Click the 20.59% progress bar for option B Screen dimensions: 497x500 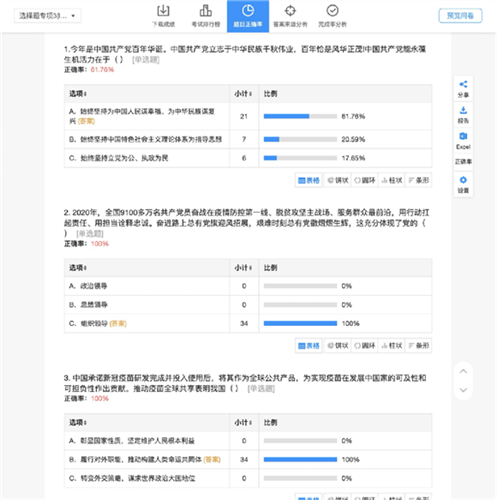[300, 139]
